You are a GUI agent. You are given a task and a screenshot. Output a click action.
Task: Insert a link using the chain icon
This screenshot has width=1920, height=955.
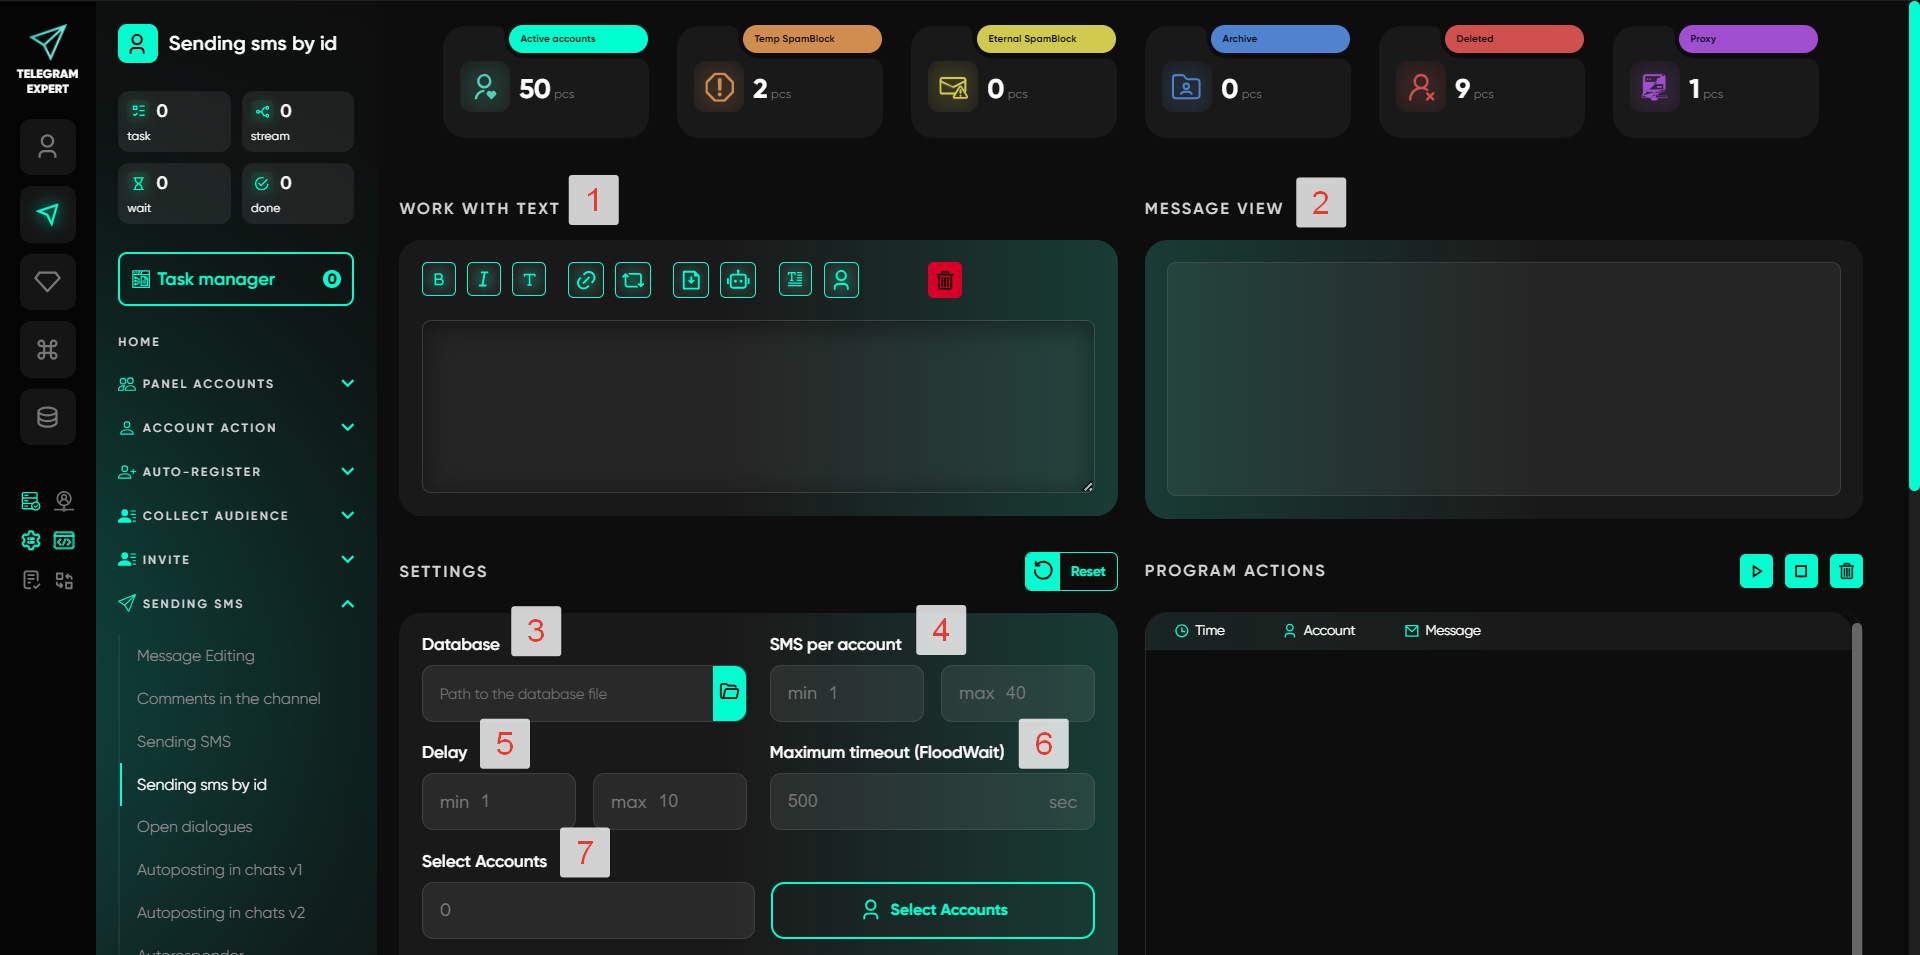(586, 280)
